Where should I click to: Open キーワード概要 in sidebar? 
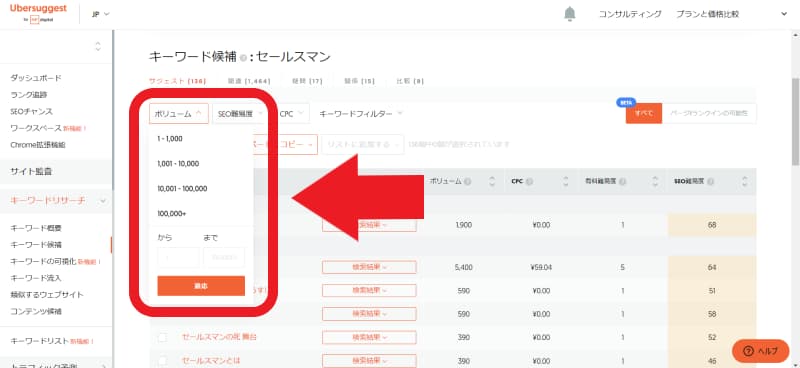click(x=36, y=228)
